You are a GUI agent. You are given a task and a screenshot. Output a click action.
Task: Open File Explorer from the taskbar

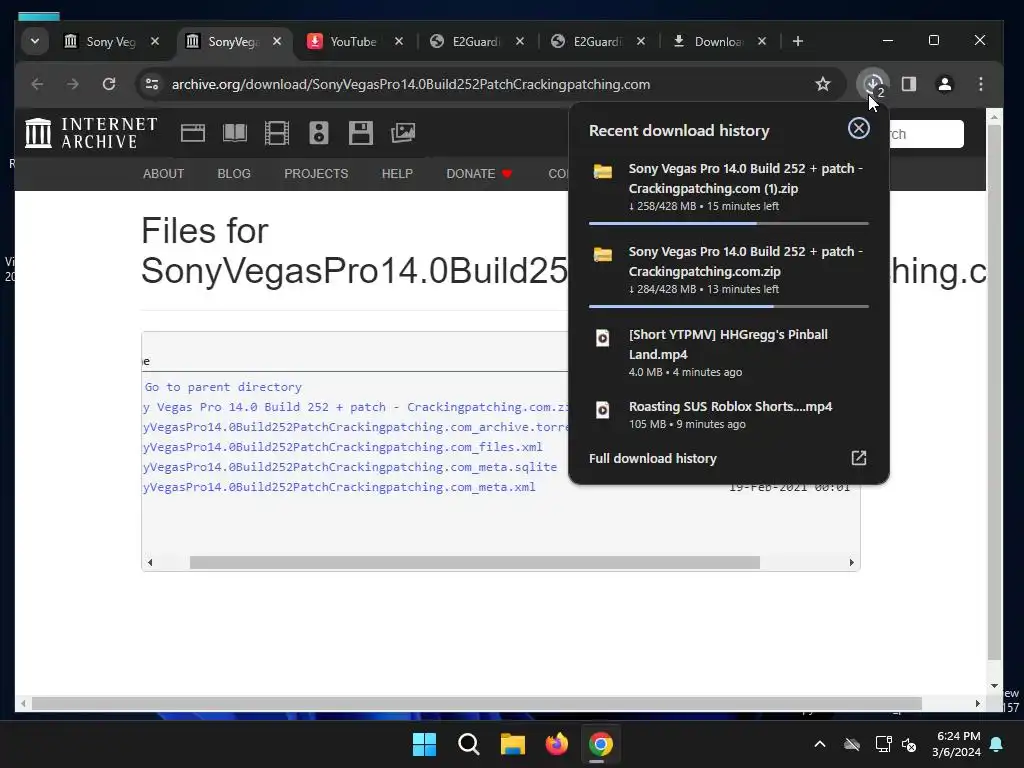pyautogui.click(x=513, y=744)
